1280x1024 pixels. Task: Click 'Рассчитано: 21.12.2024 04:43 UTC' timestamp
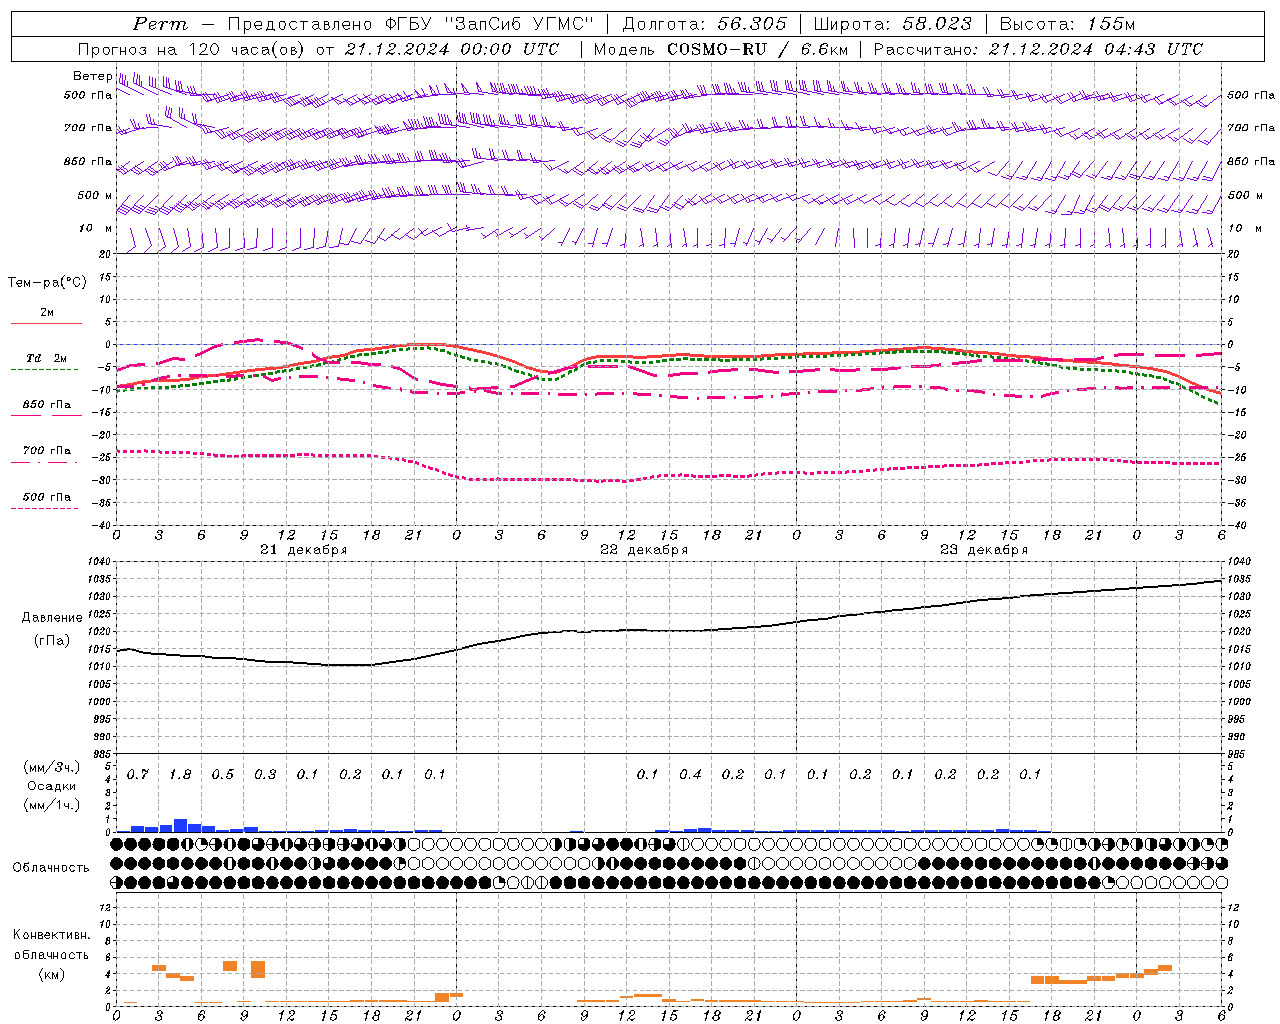(x=1038, y=49)
